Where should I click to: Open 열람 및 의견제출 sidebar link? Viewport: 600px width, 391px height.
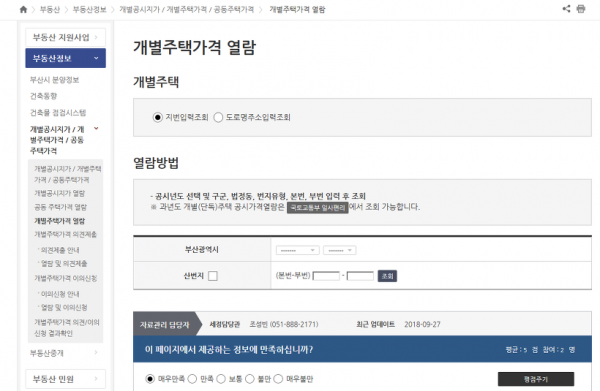(x=64, y=264)
